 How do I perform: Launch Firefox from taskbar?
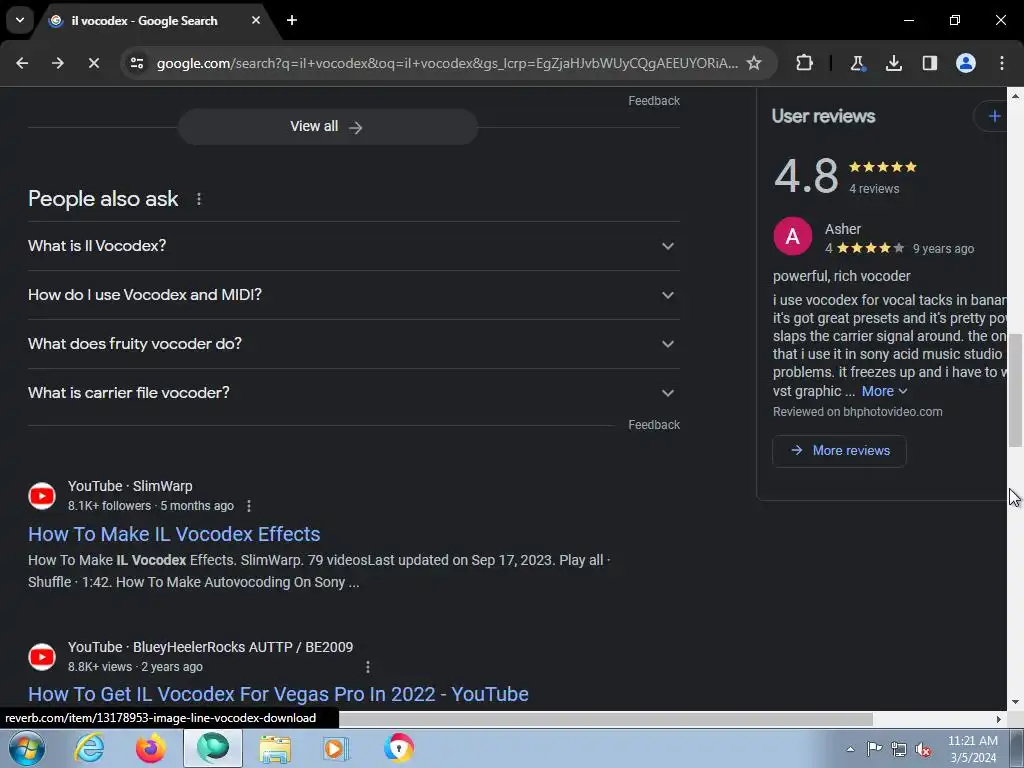(x=151, y=748)
